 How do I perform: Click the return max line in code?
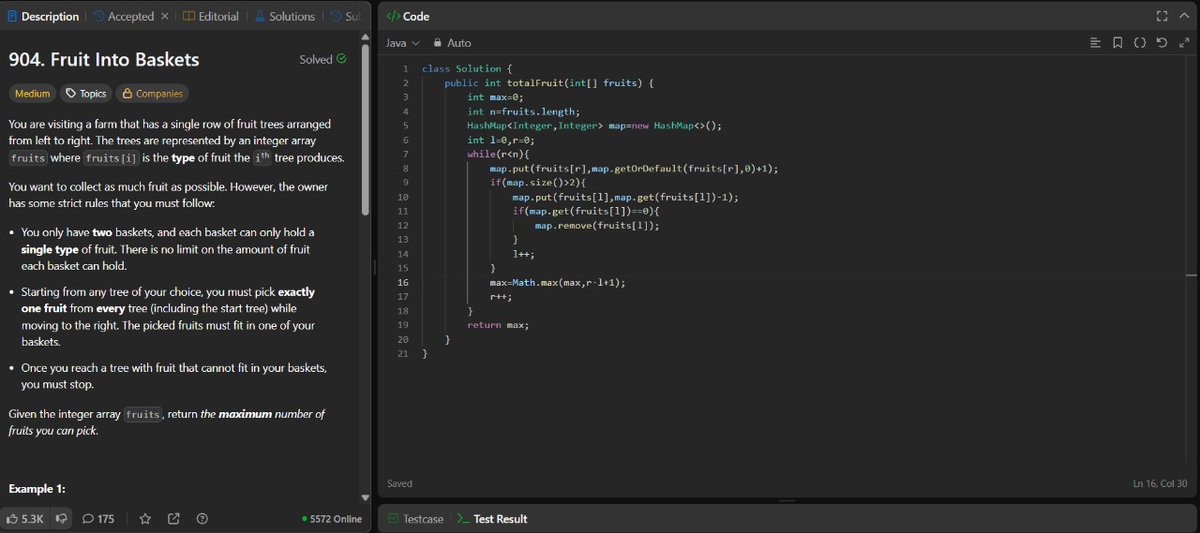(x=497, y=325)
